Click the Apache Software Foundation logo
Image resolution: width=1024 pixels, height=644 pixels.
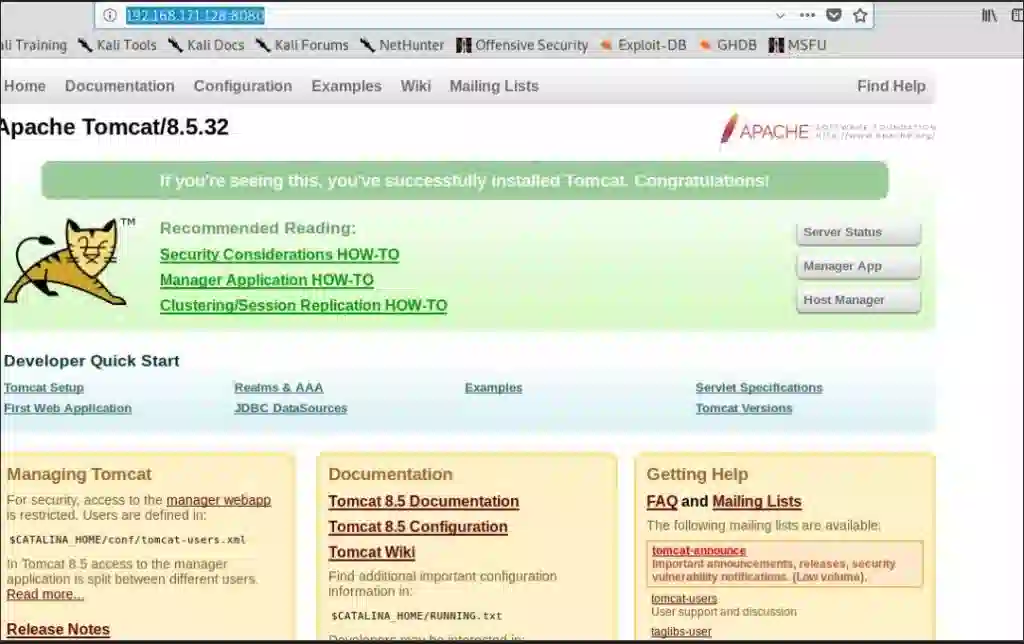(827, 129)
